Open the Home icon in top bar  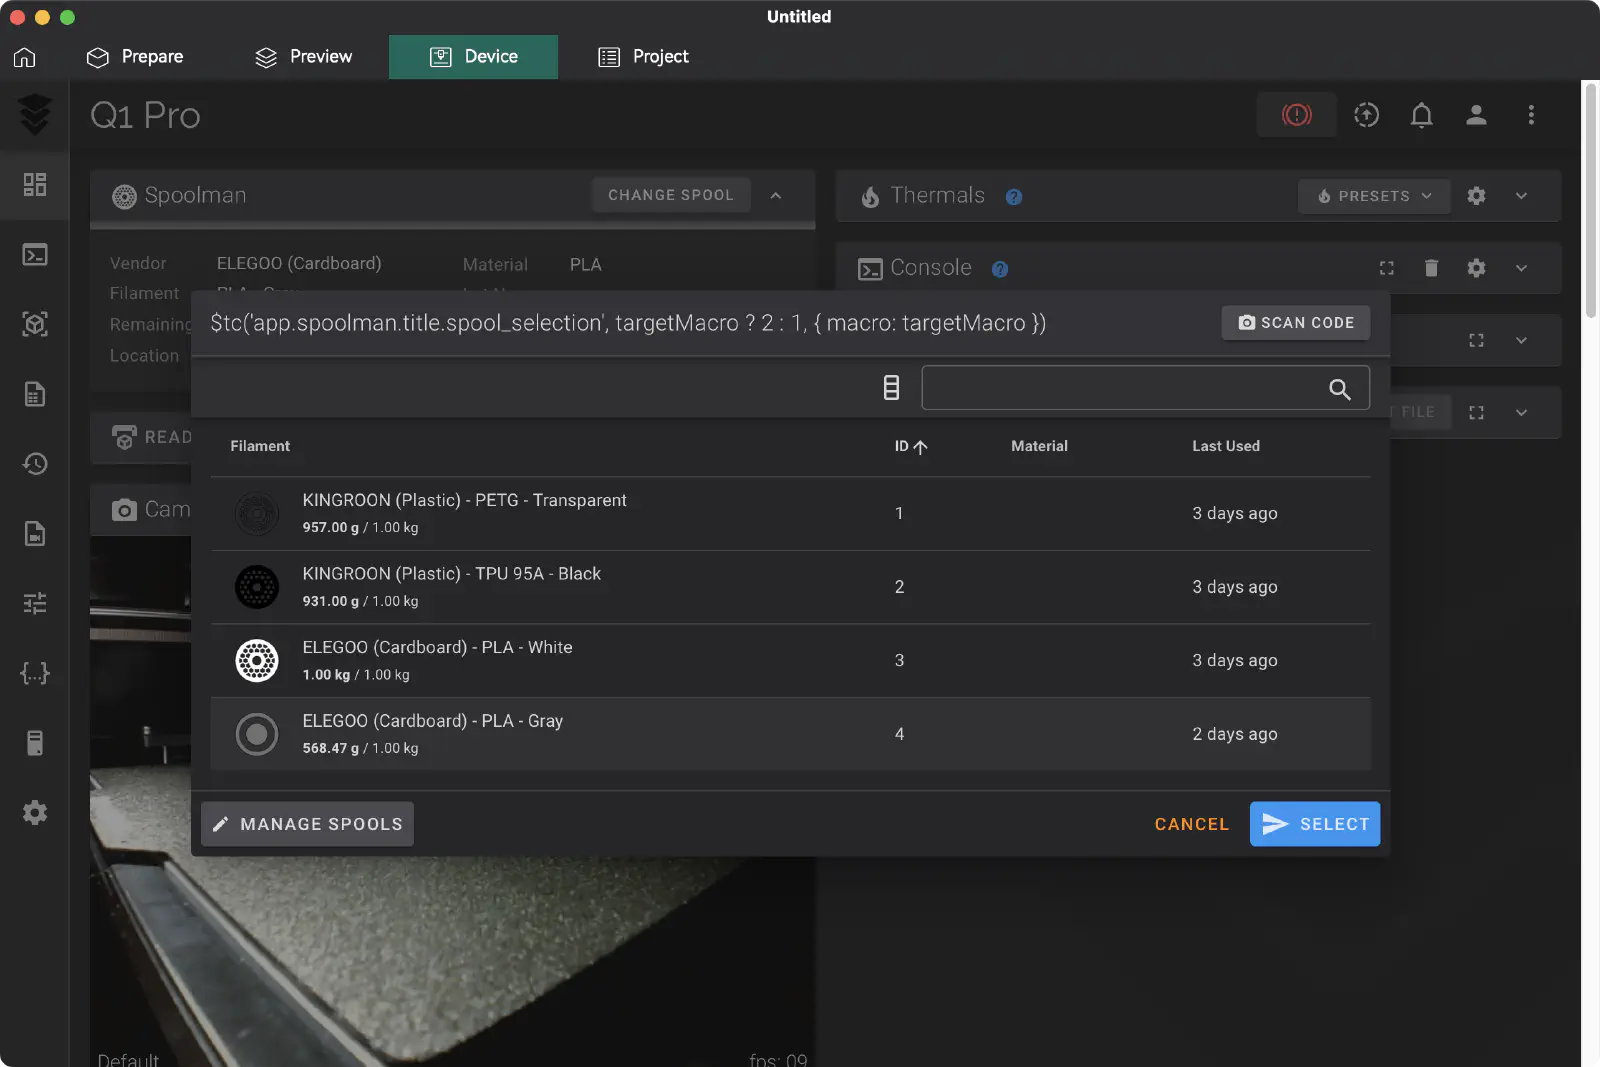pos(25,57)
